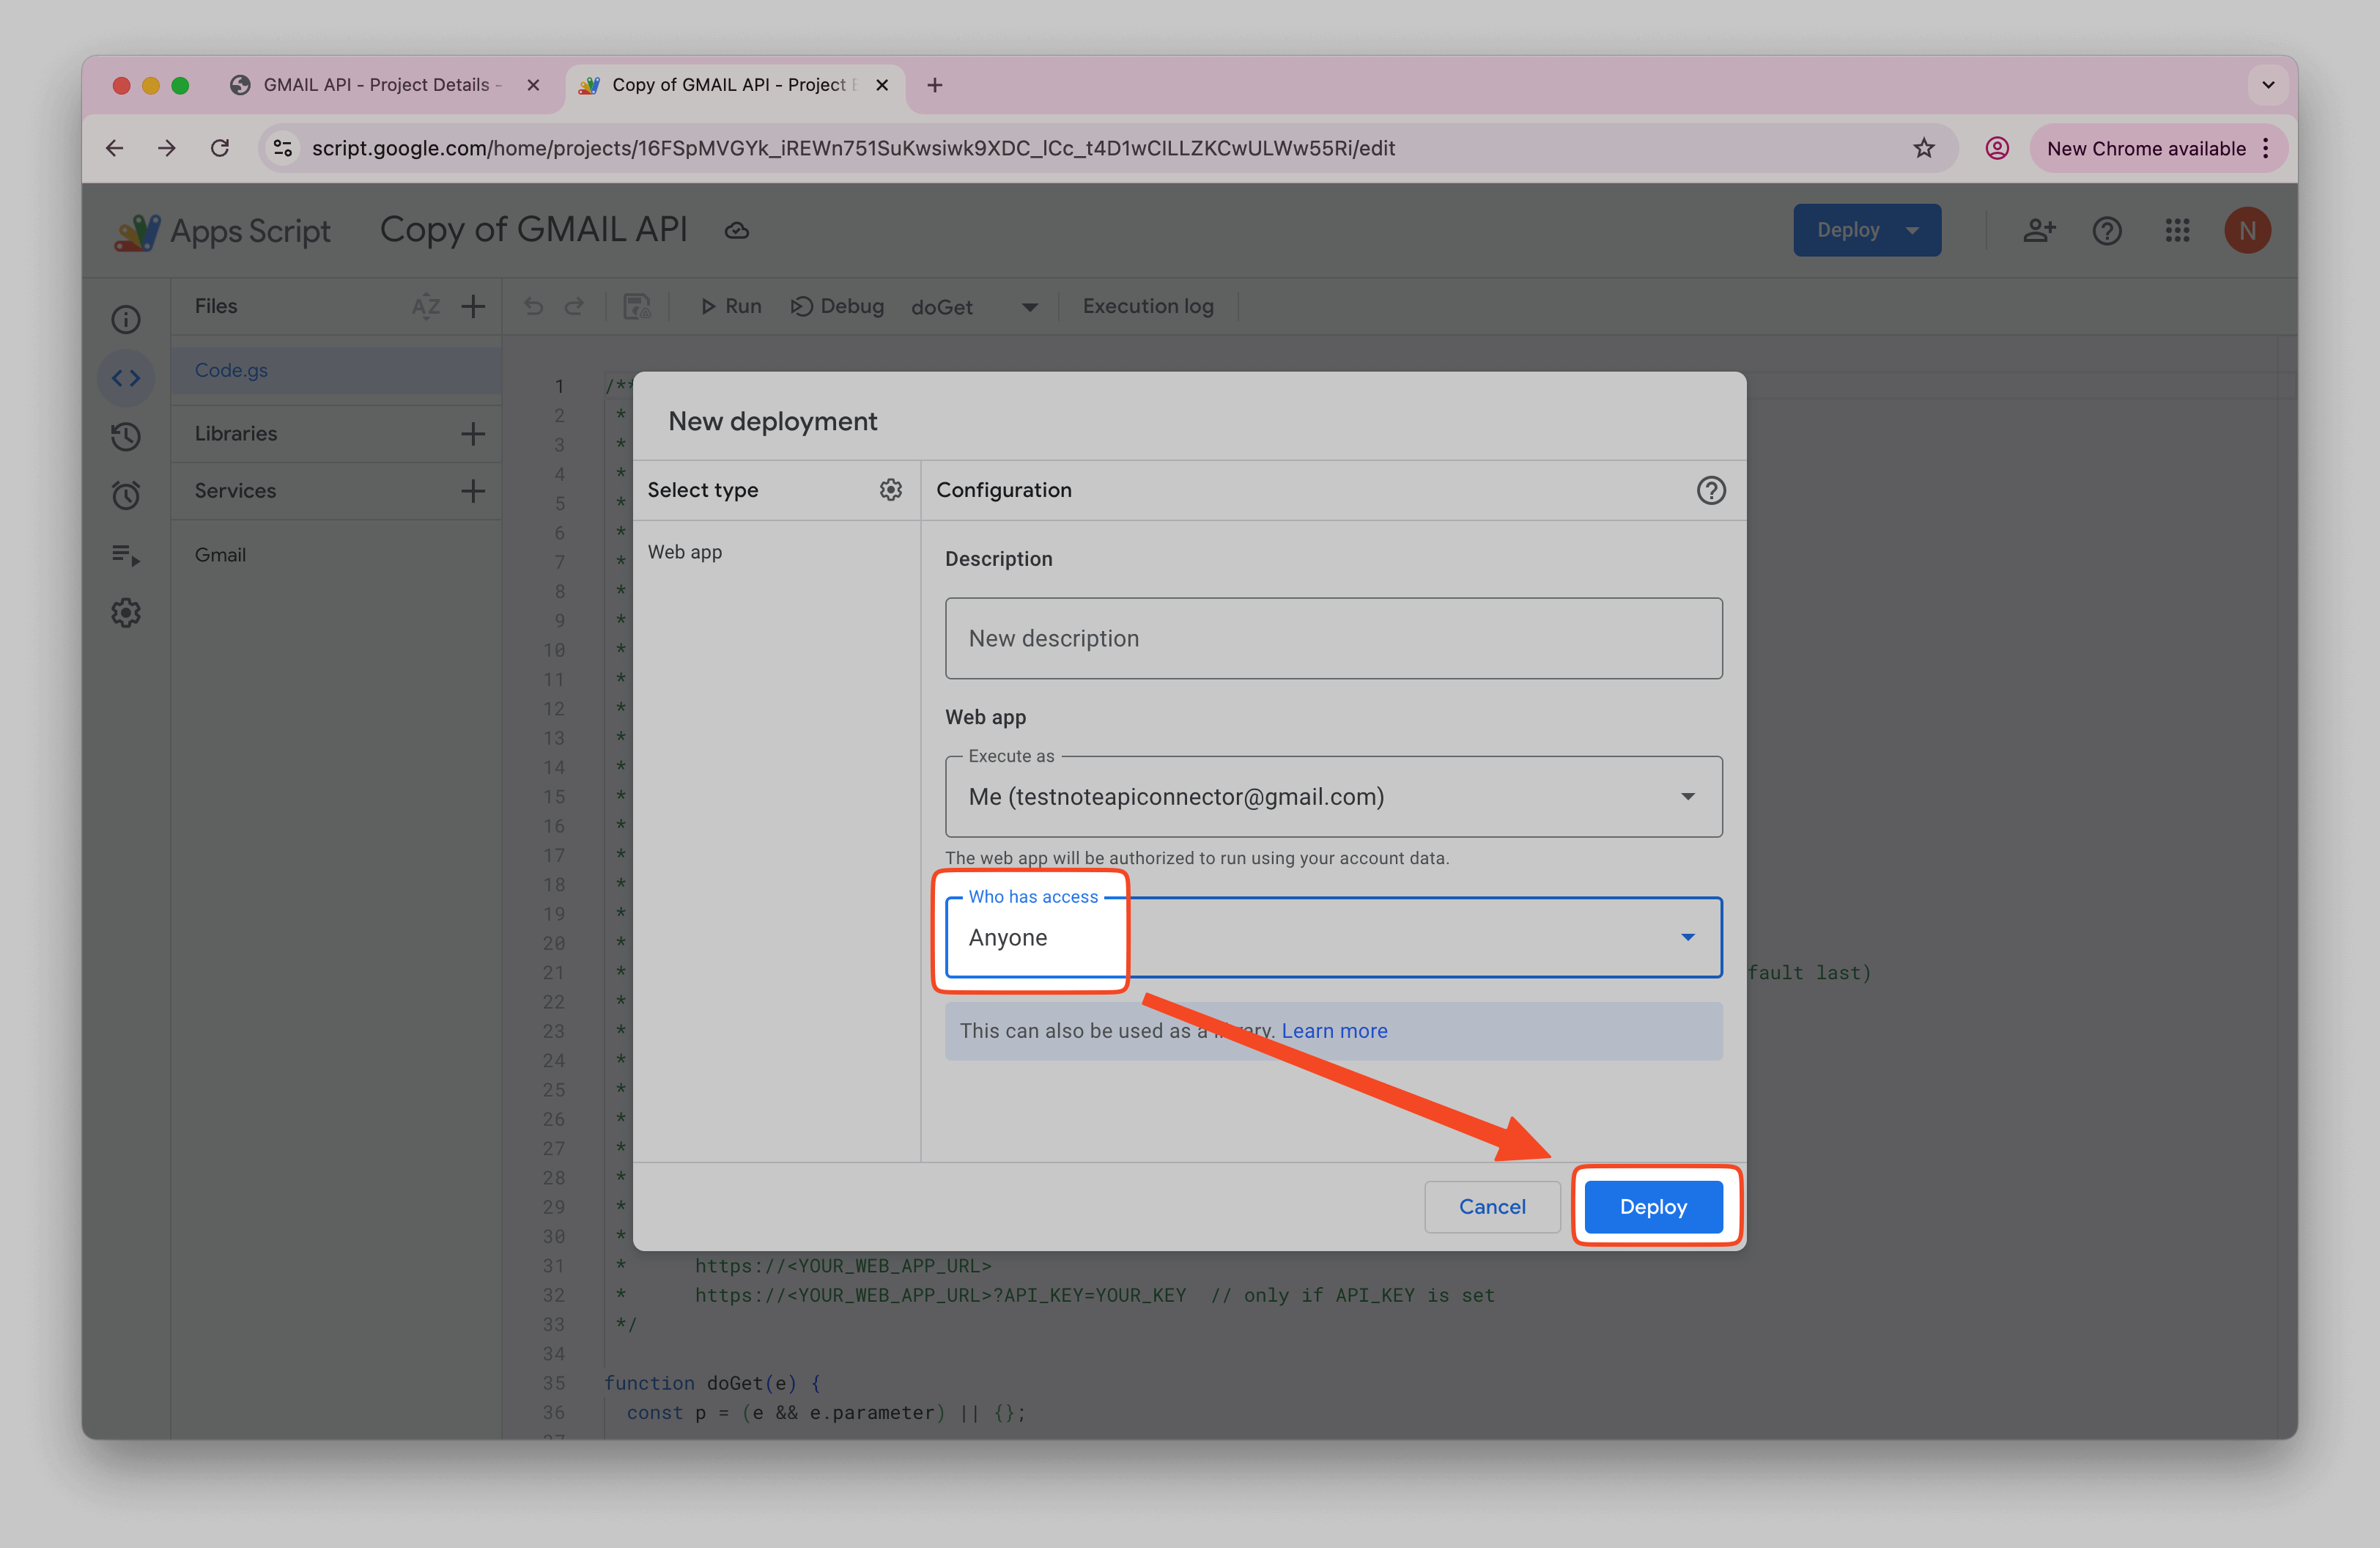2380x1548 pixels.
Task: Open the Learn more link
Action: coord(1334,1031)
